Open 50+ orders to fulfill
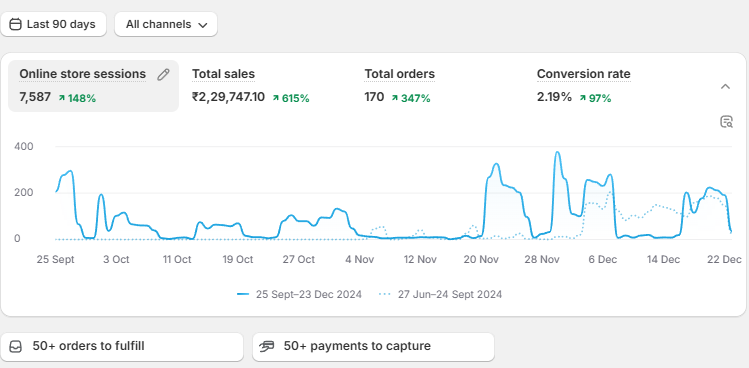Viewport: 749px width, 368px height. coord(122,346)
